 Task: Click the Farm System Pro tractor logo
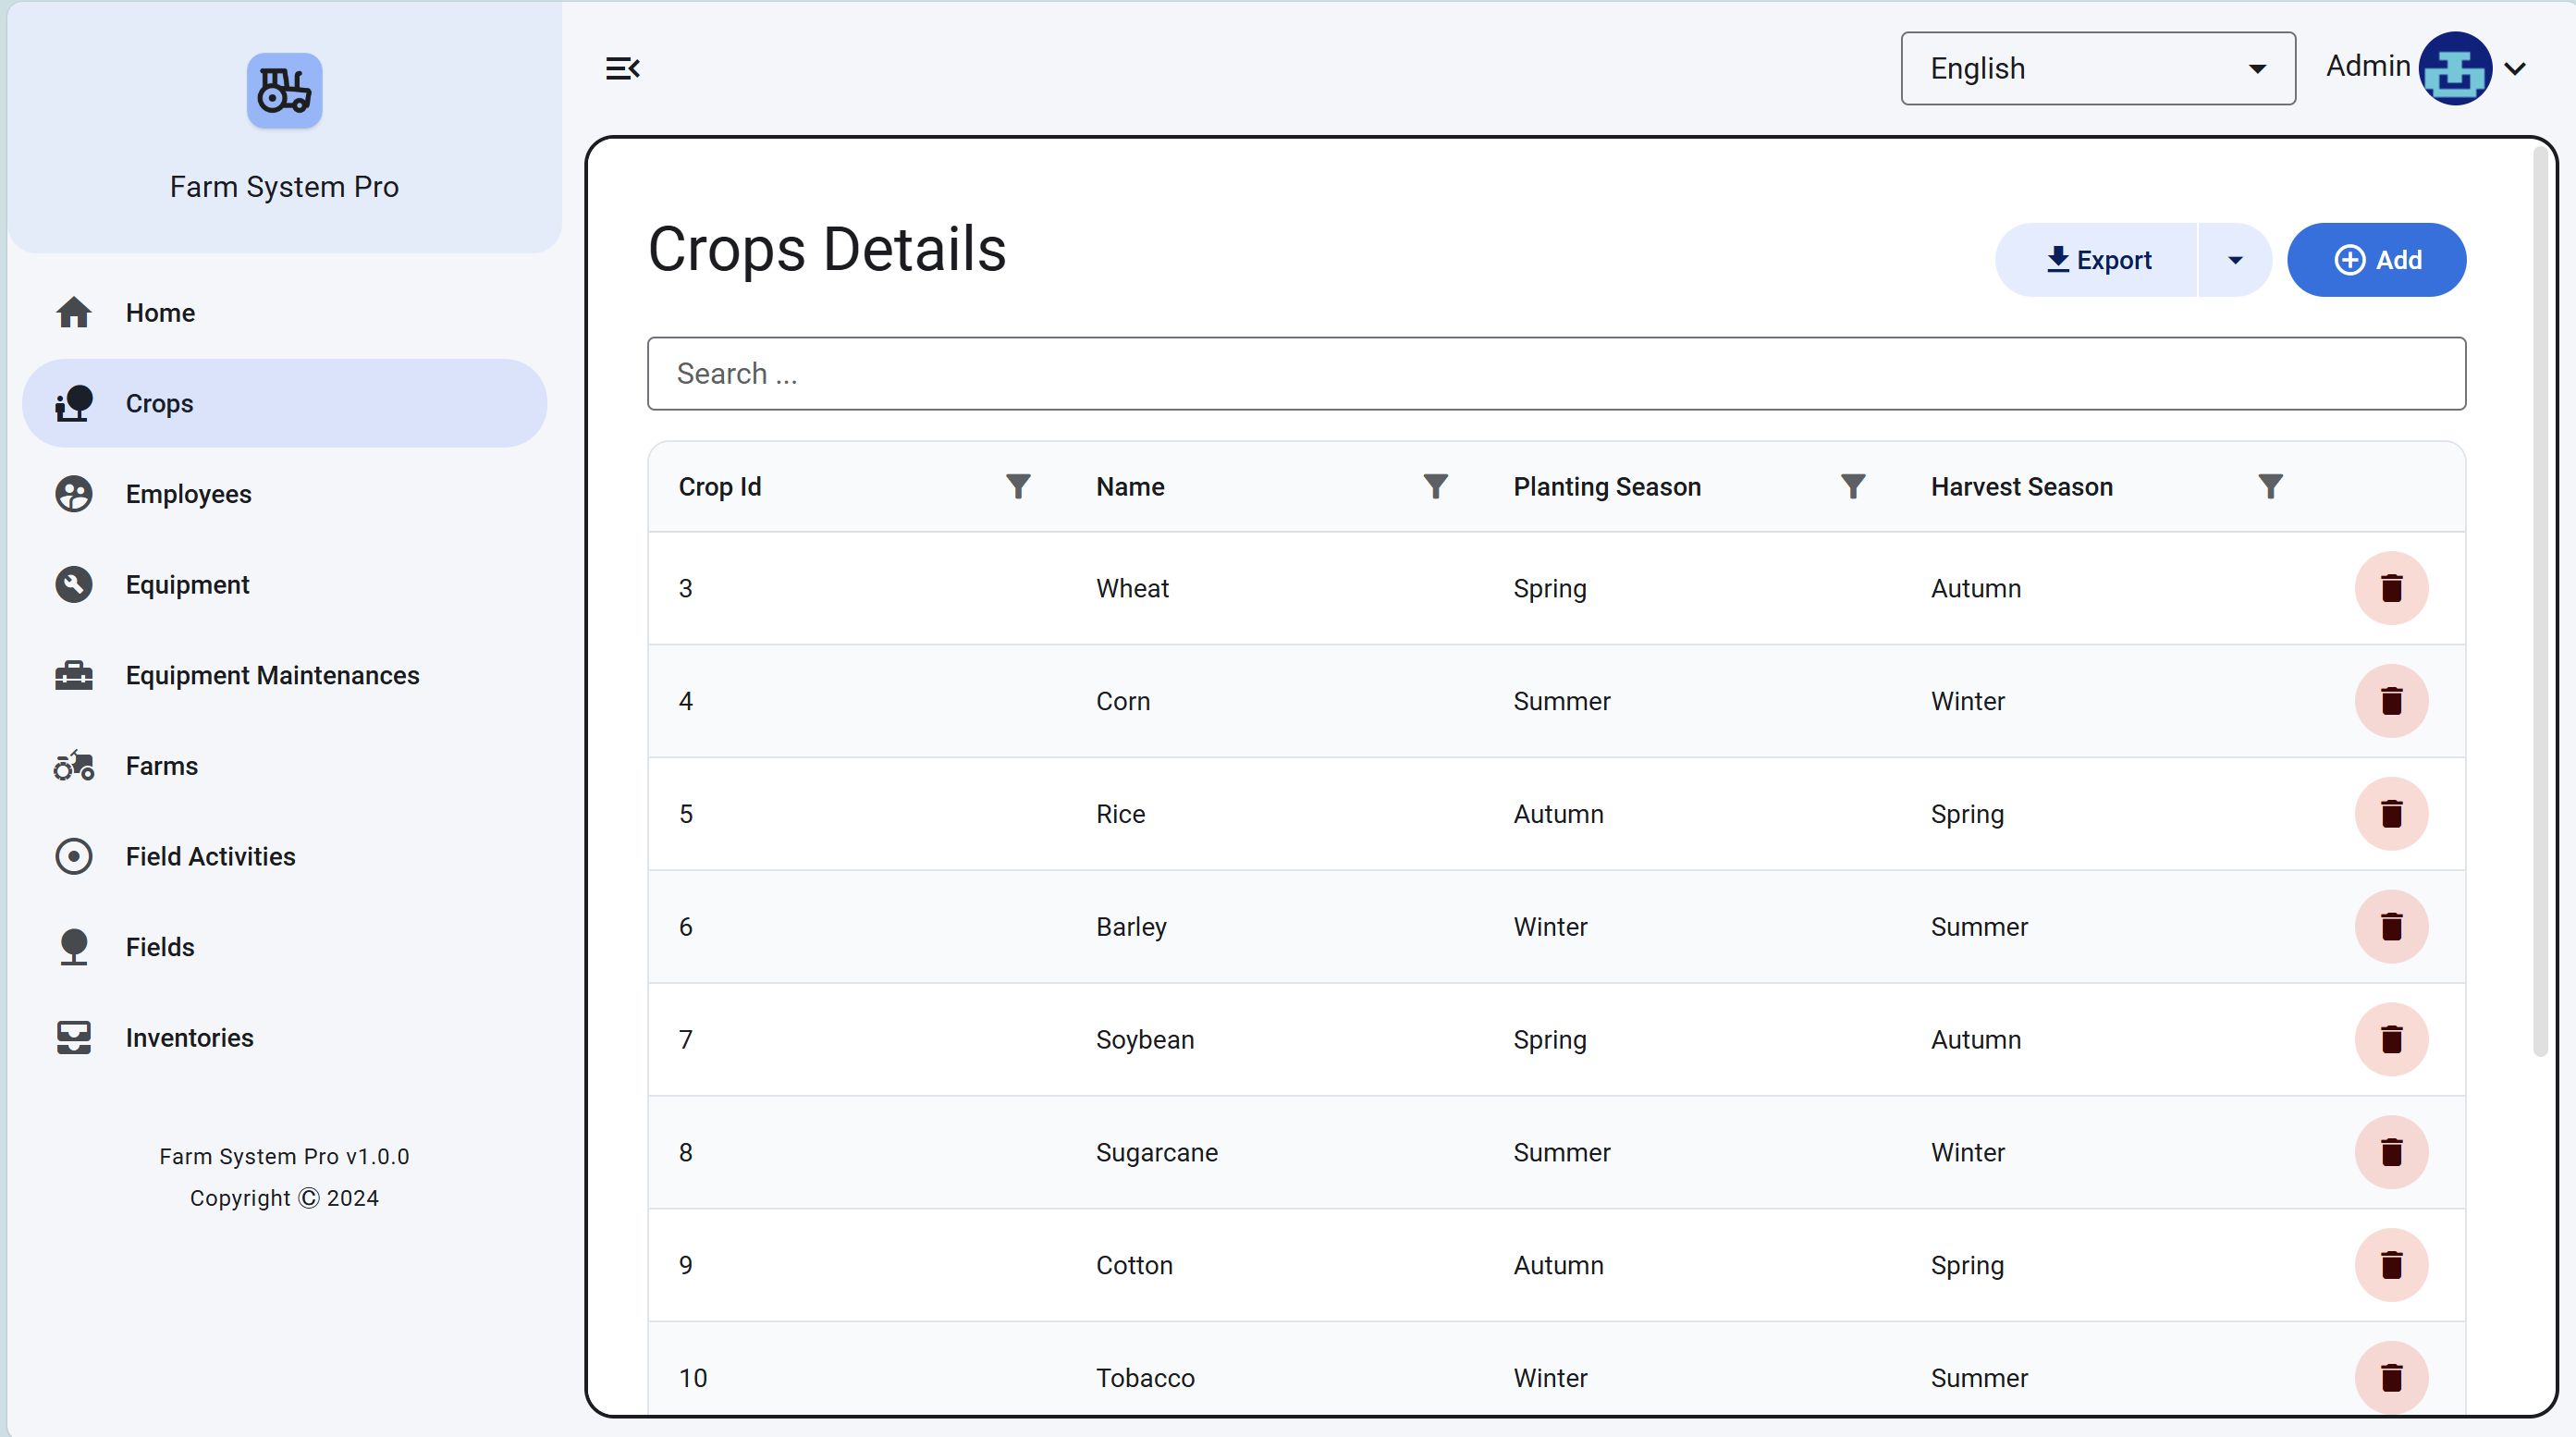[284, 90]
